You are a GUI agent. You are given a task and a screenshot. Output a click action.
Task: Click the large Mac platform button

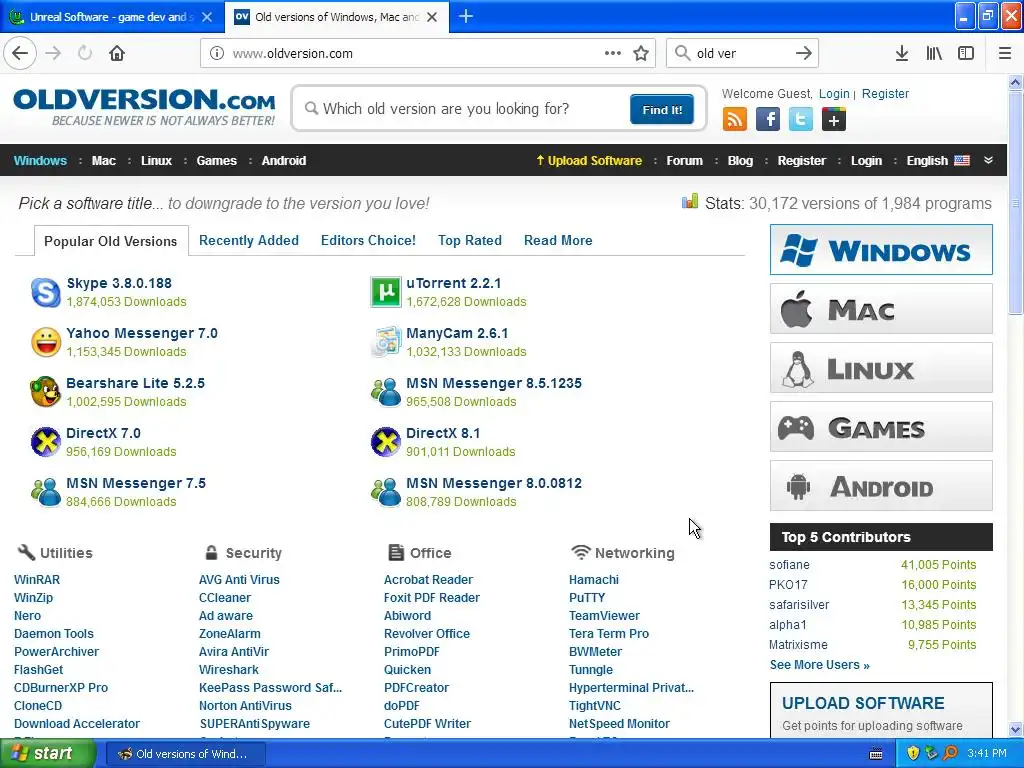click(881, 309)
